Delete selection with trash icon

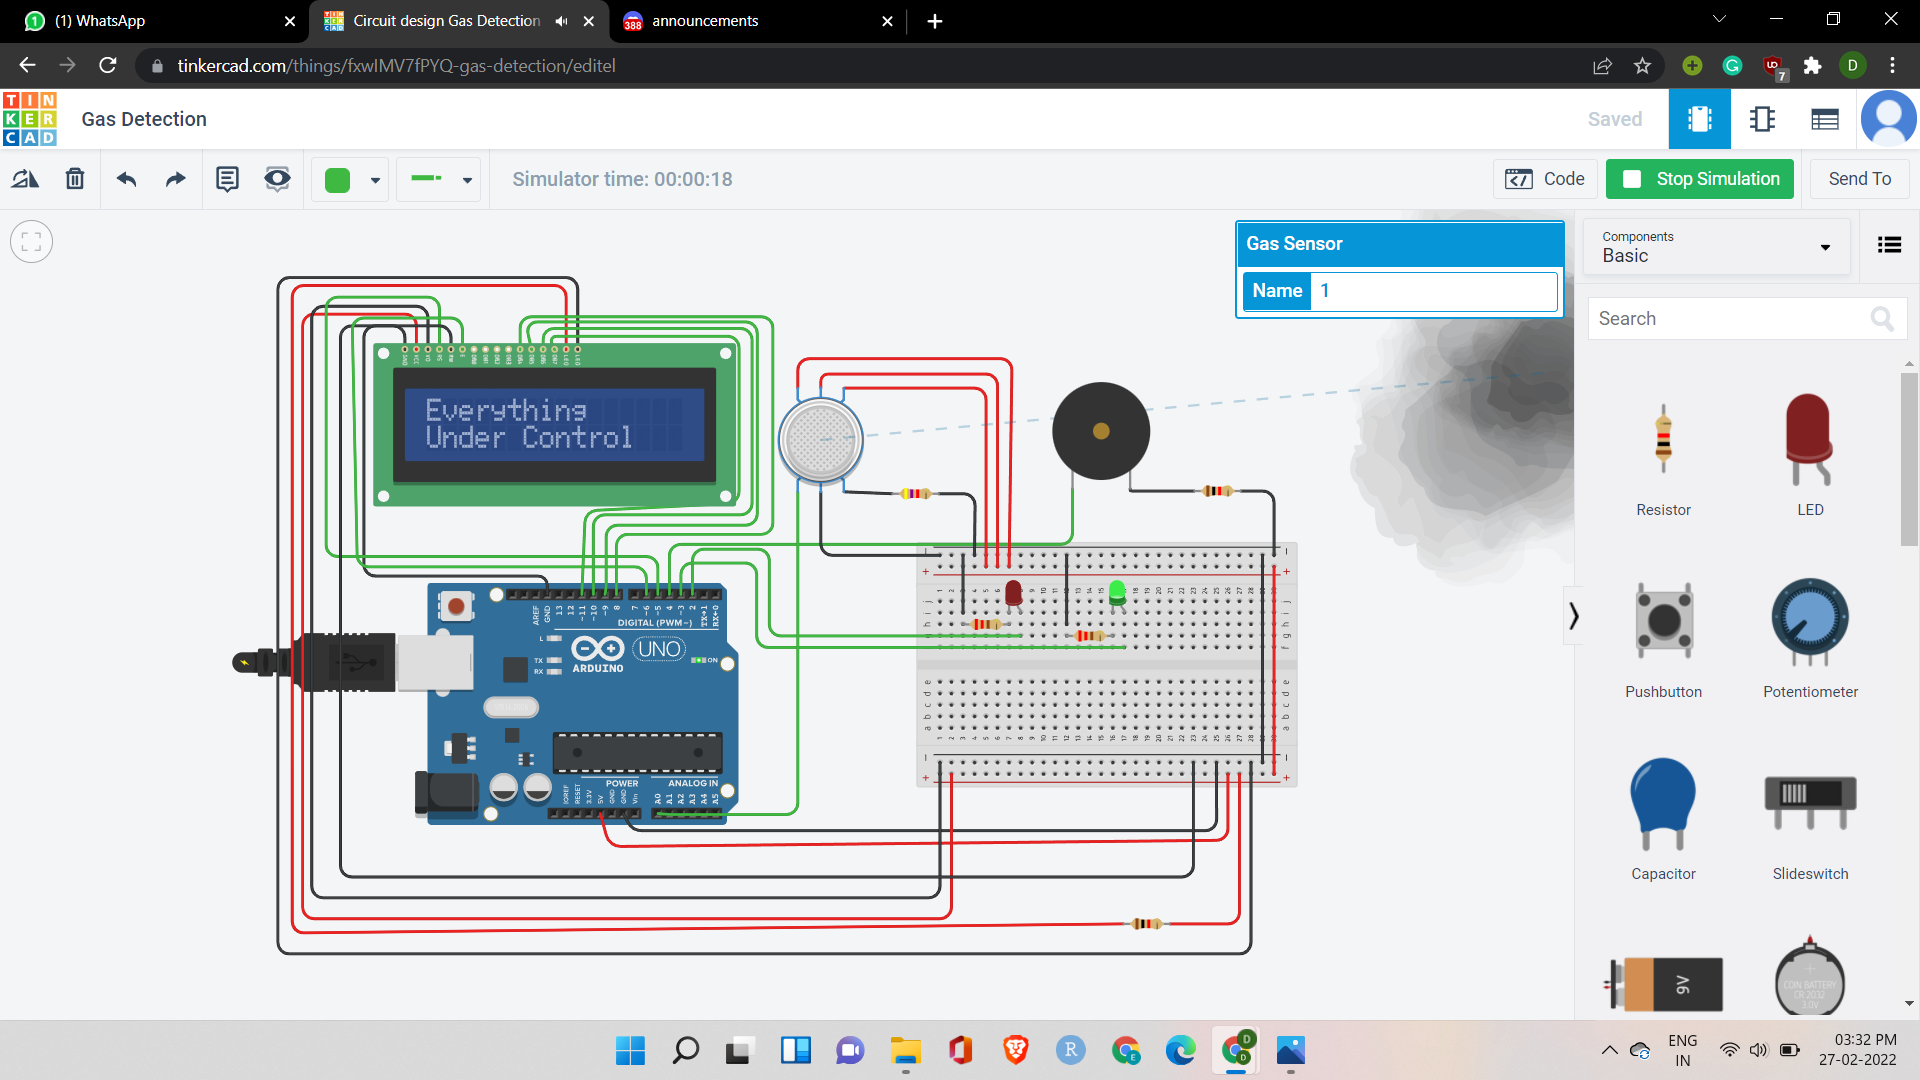point(75,179)
